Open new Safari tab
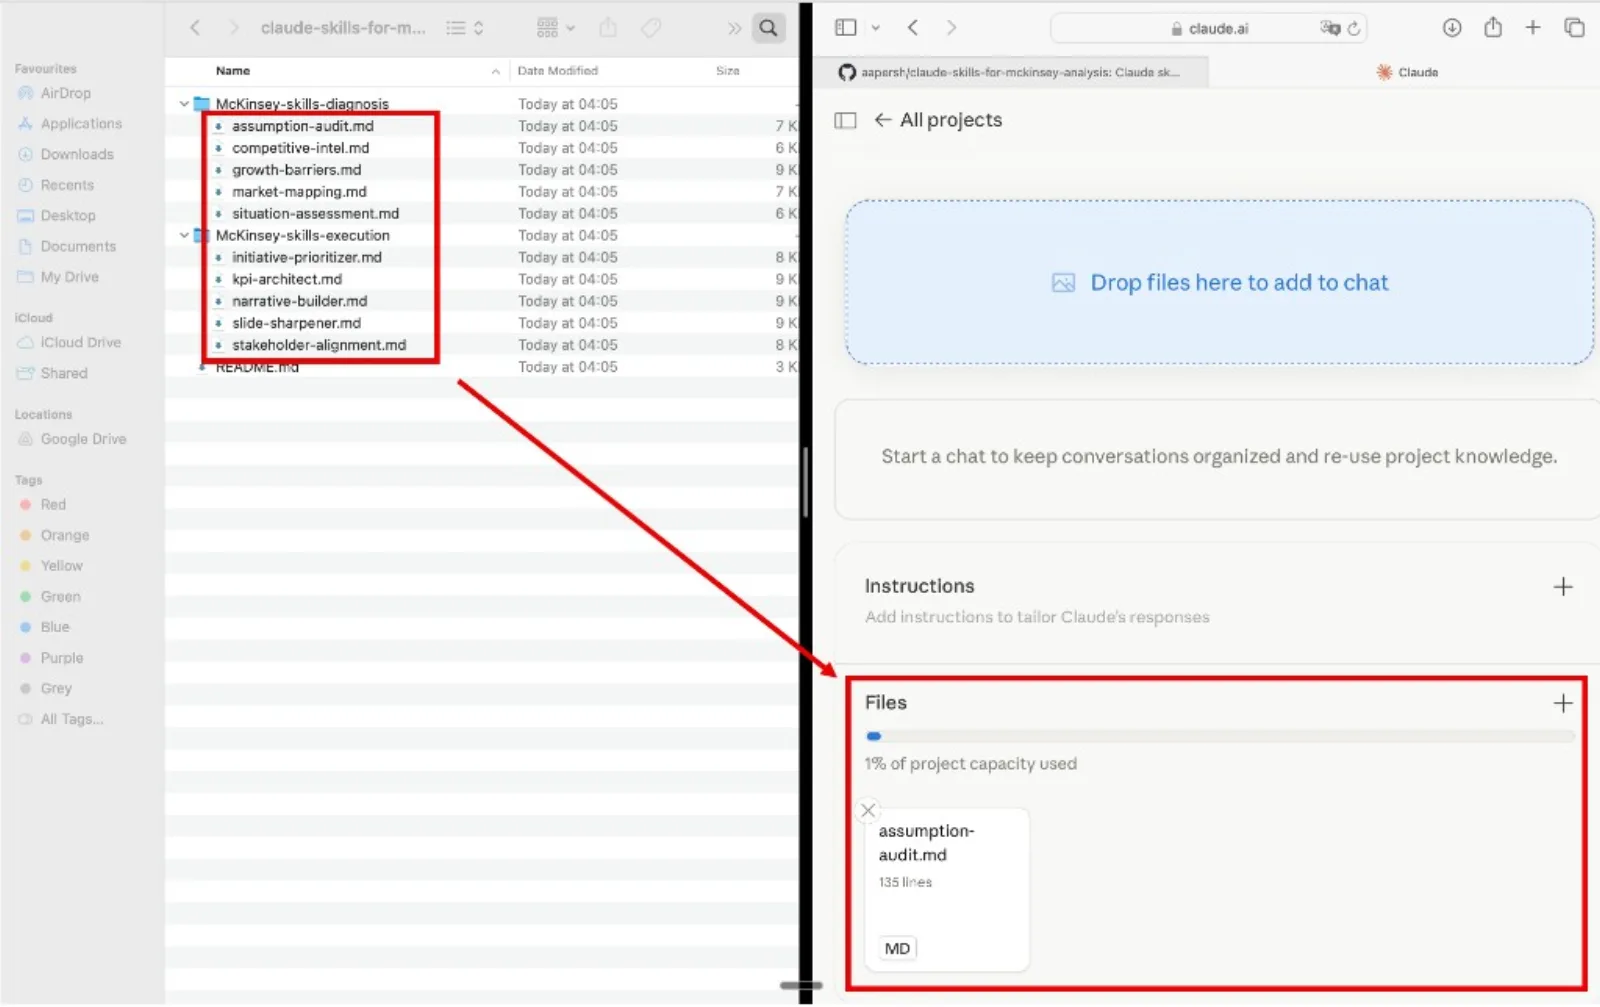Image resolution: width=1600 pixels, height=1007 pixels. [x=1533, y=28]
